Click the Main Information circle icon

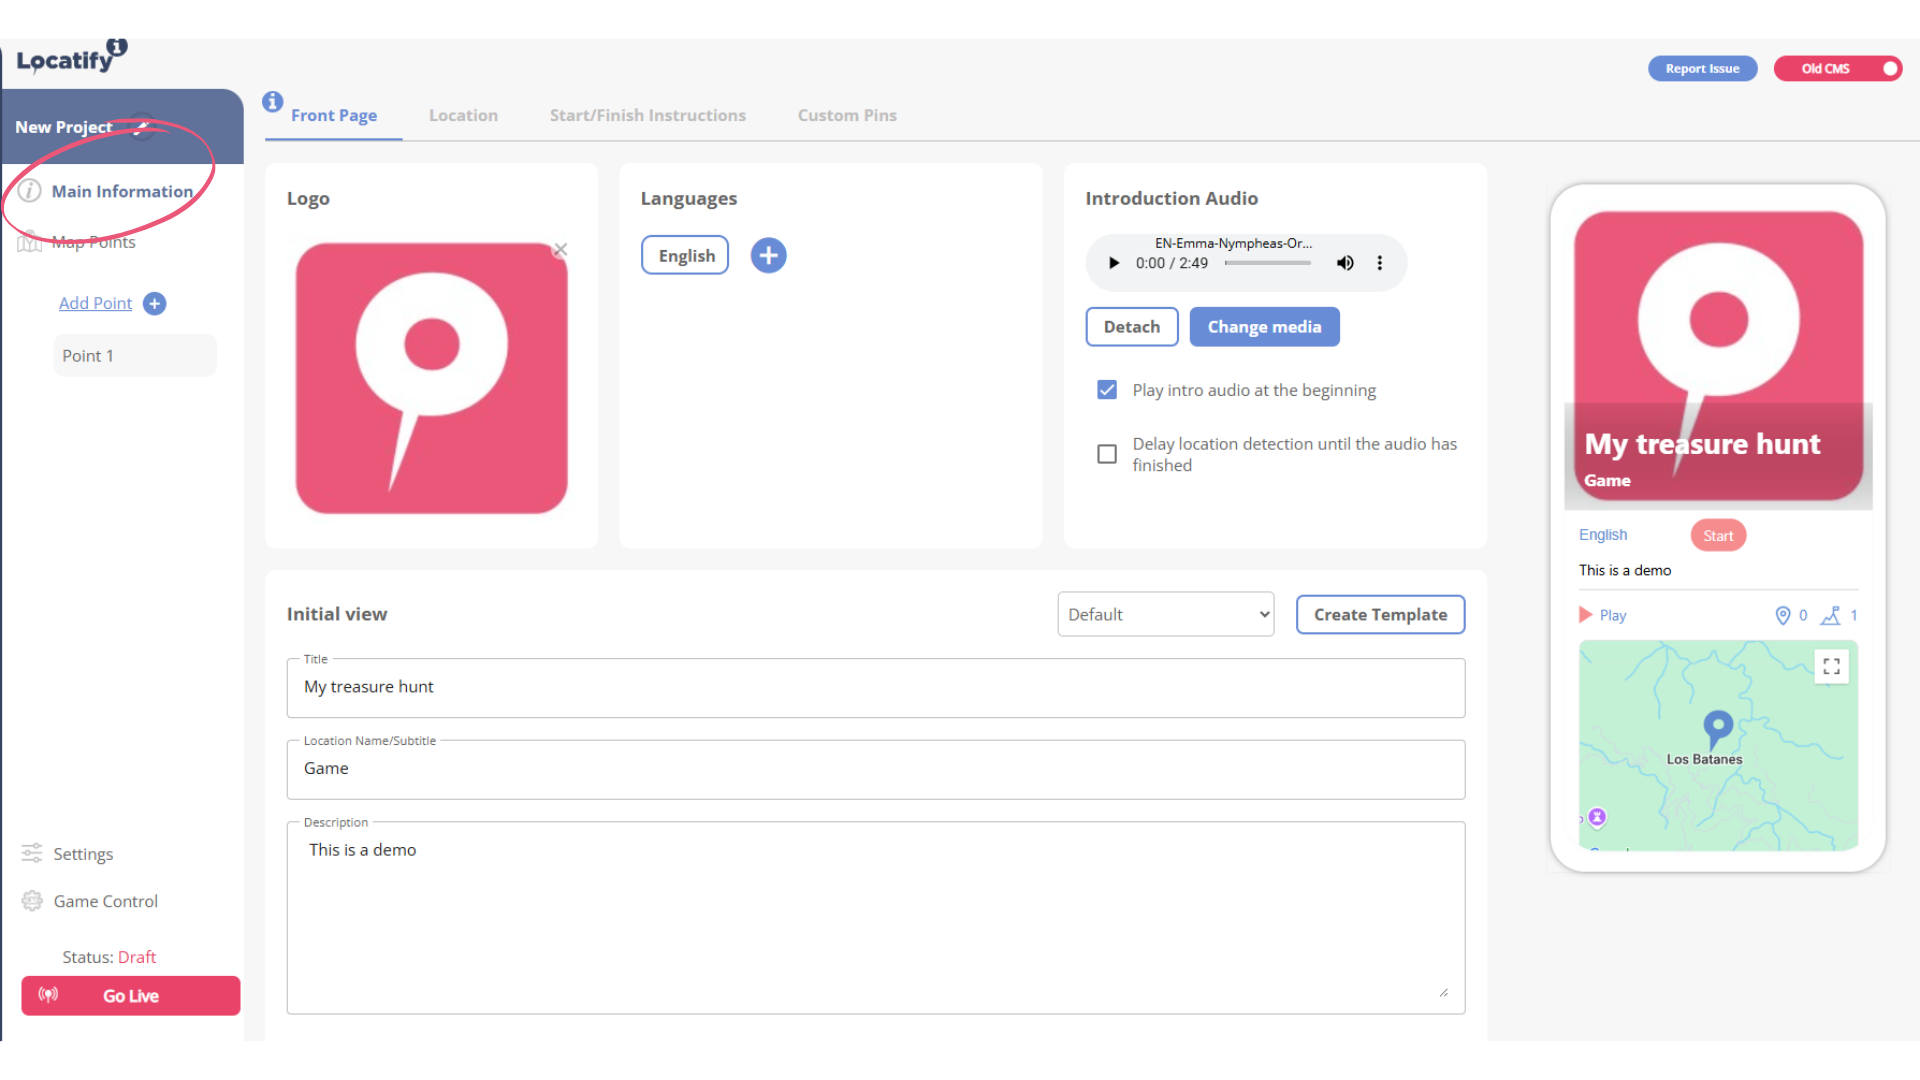(x=30, y=191)
